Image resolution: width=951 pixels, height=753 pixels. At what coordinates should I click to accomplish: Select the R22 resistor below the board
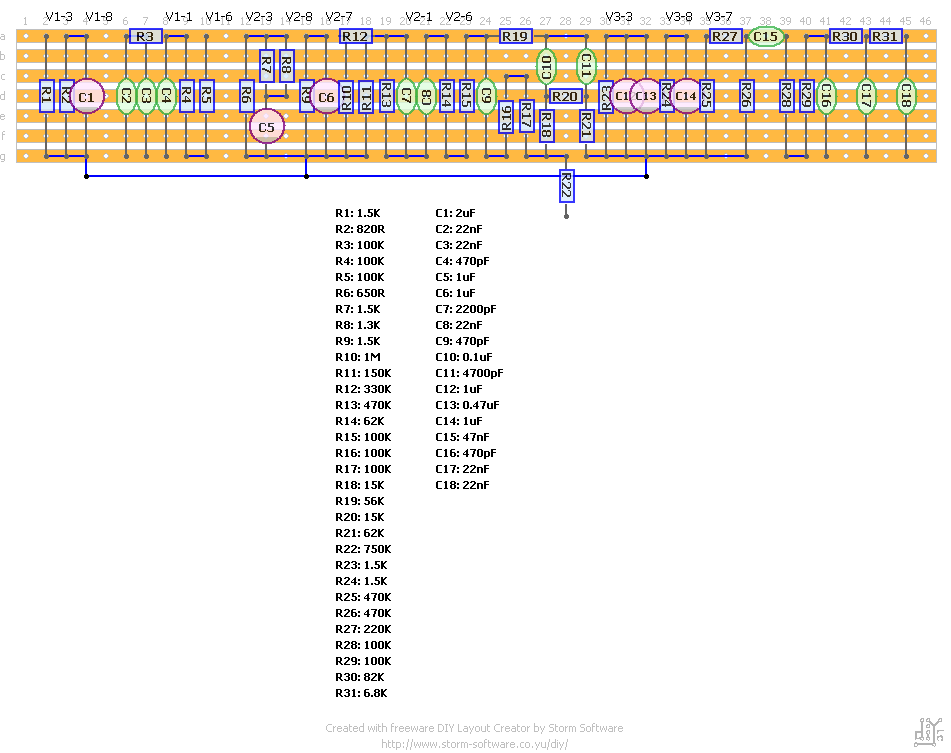pos(566,186)
